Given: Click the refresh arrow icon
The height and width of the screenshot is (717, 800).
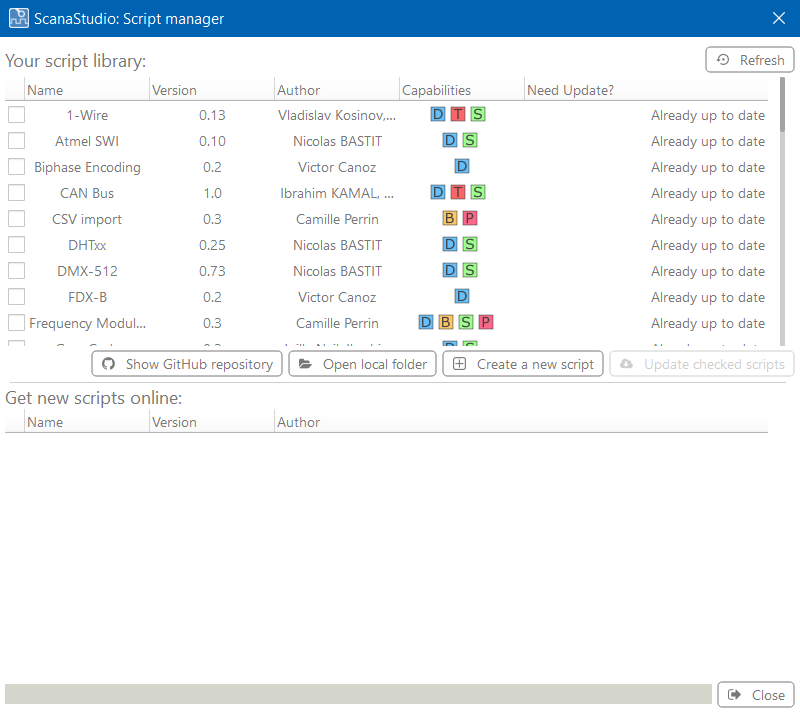Looking at the screenshot, I should (722, 59).
